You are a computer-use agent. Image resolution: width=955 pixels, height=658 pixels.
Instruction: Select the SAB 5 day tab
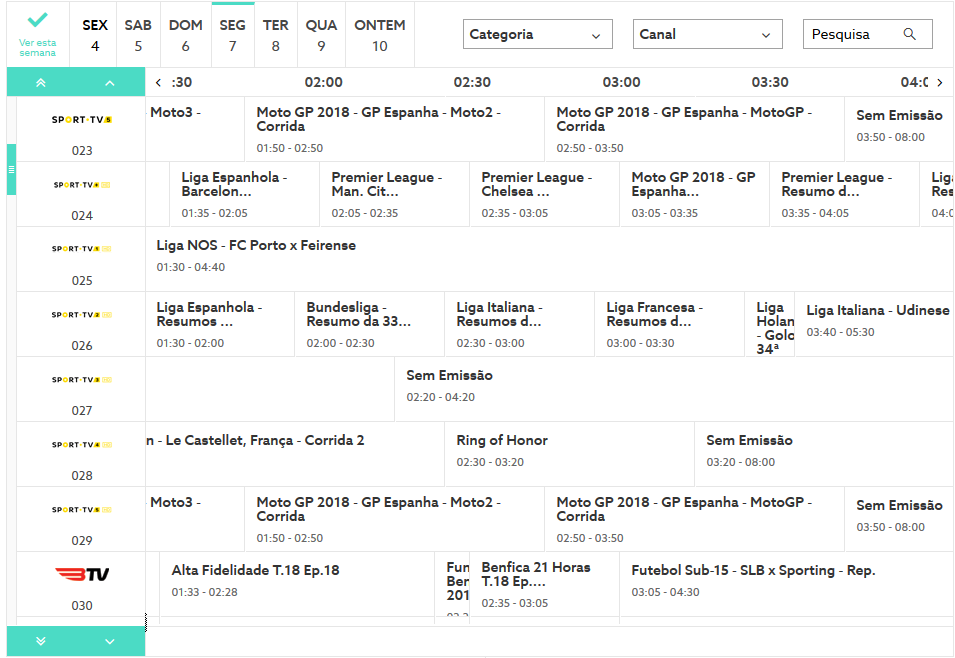coord(138,35)
